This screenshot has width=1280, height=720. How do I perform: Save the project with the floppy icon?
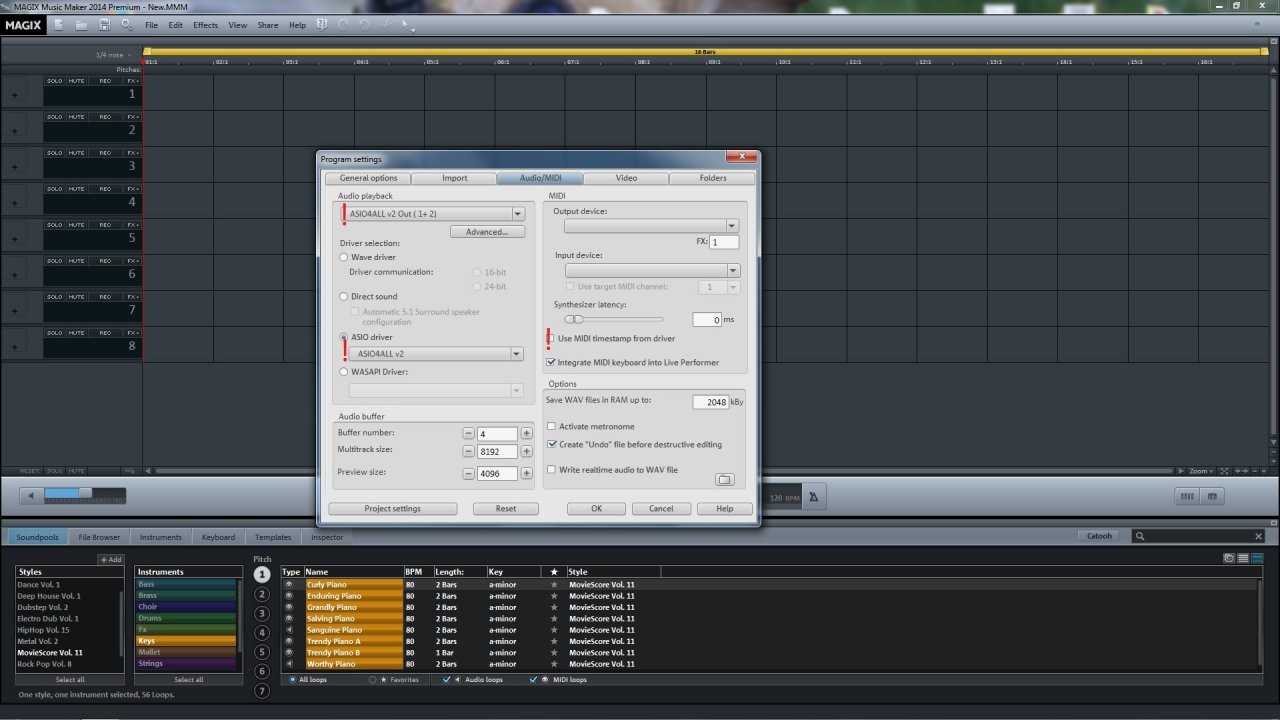(x=104, y=24)
